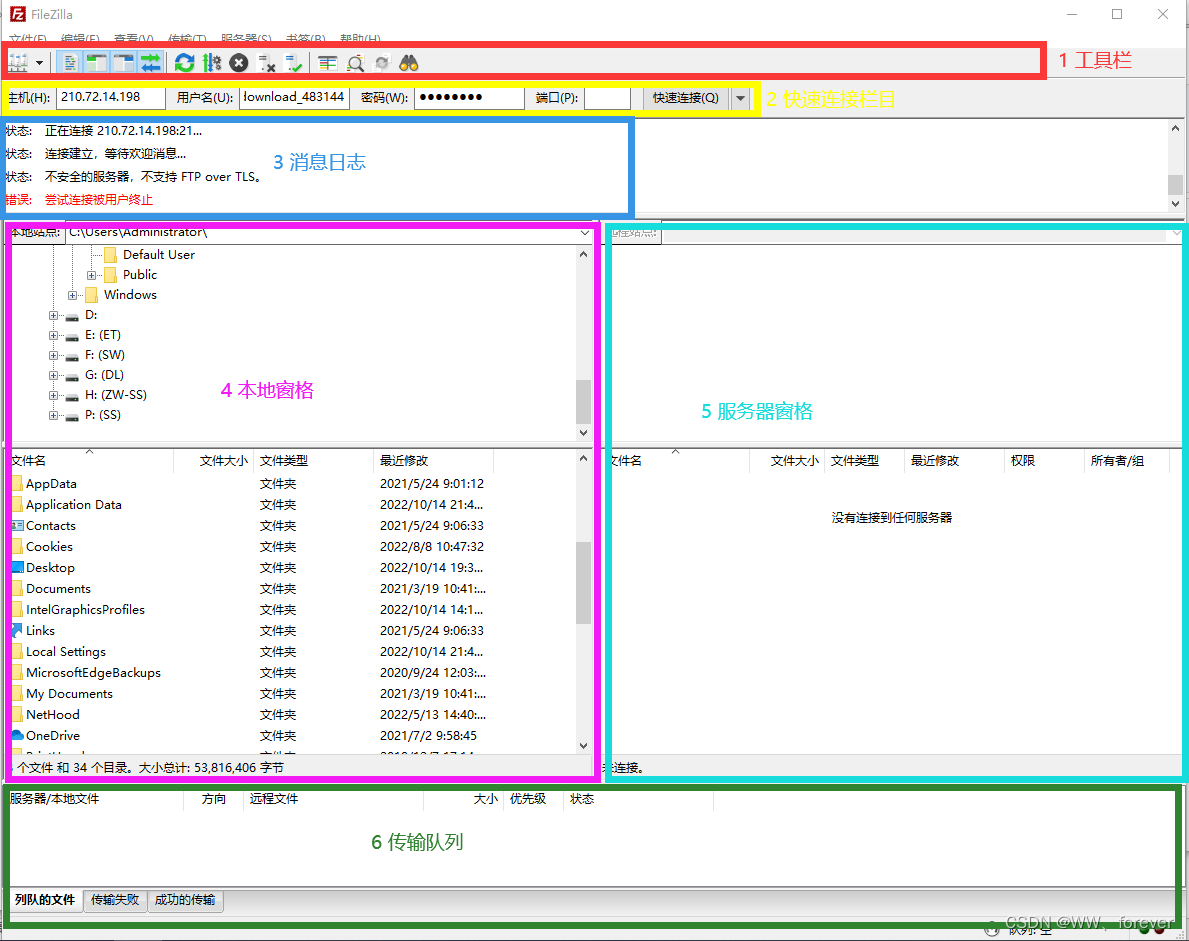Click the AppData folder icon
This screenshot has width=1189, height=941.
click(x=17, y=484)
